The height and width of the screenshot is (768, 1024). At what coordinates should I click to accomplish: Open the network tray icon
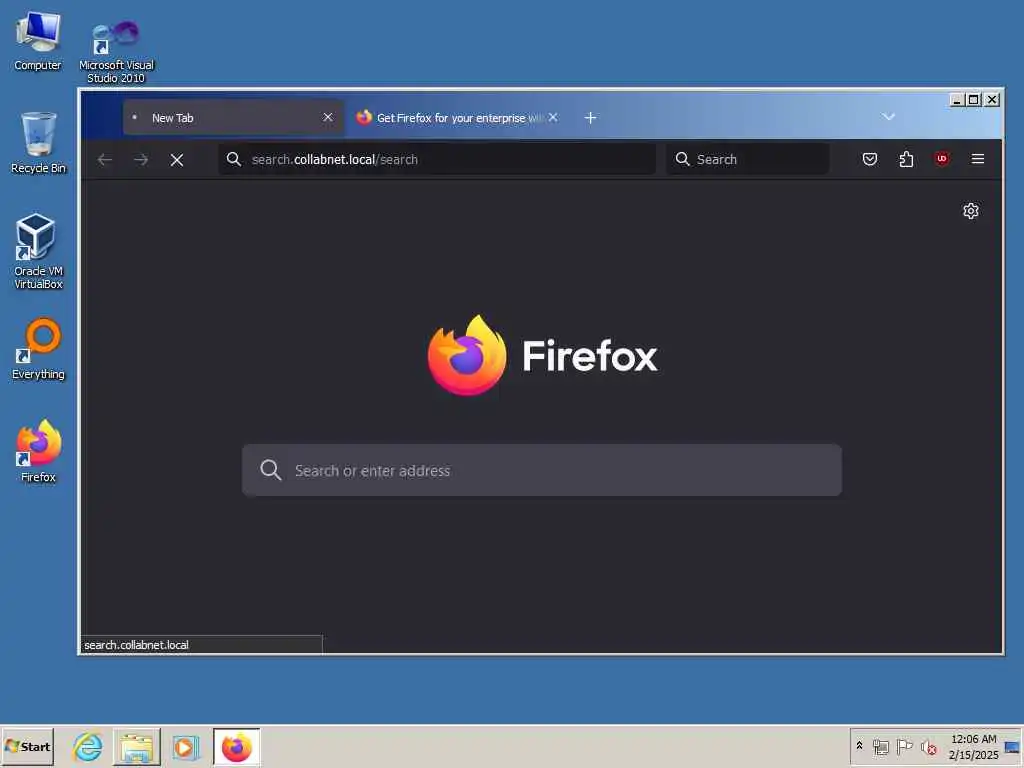[881, 746]
